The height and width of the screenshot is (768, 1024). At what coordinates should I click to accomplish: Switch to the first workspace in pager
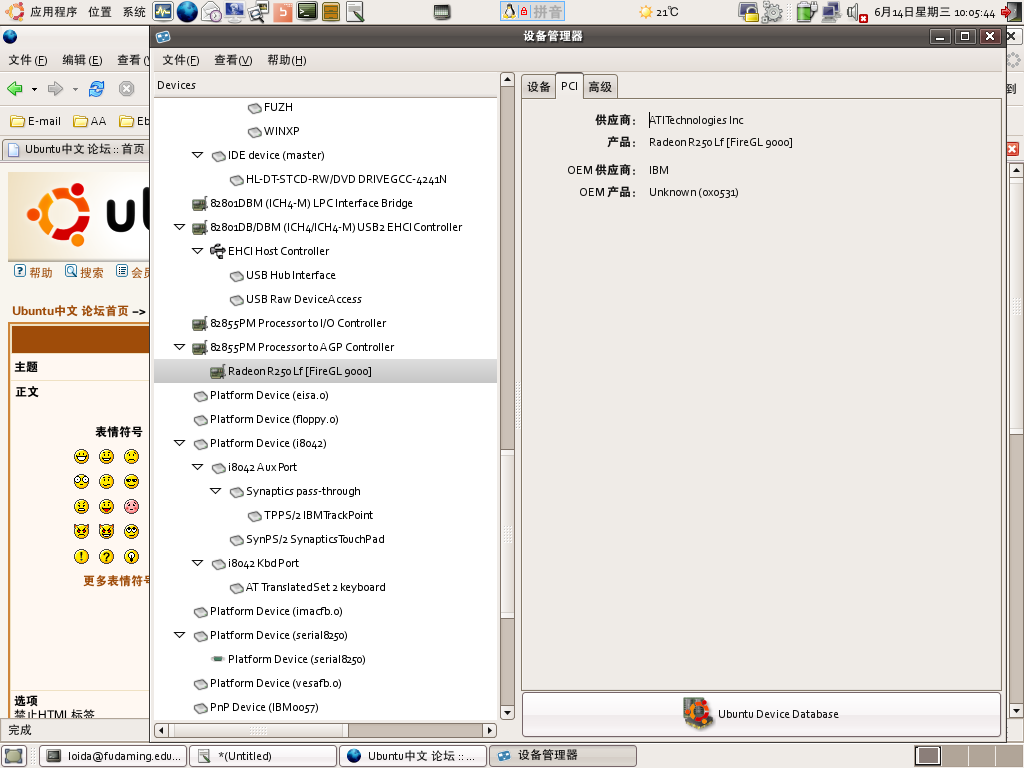tap(927, 756)
